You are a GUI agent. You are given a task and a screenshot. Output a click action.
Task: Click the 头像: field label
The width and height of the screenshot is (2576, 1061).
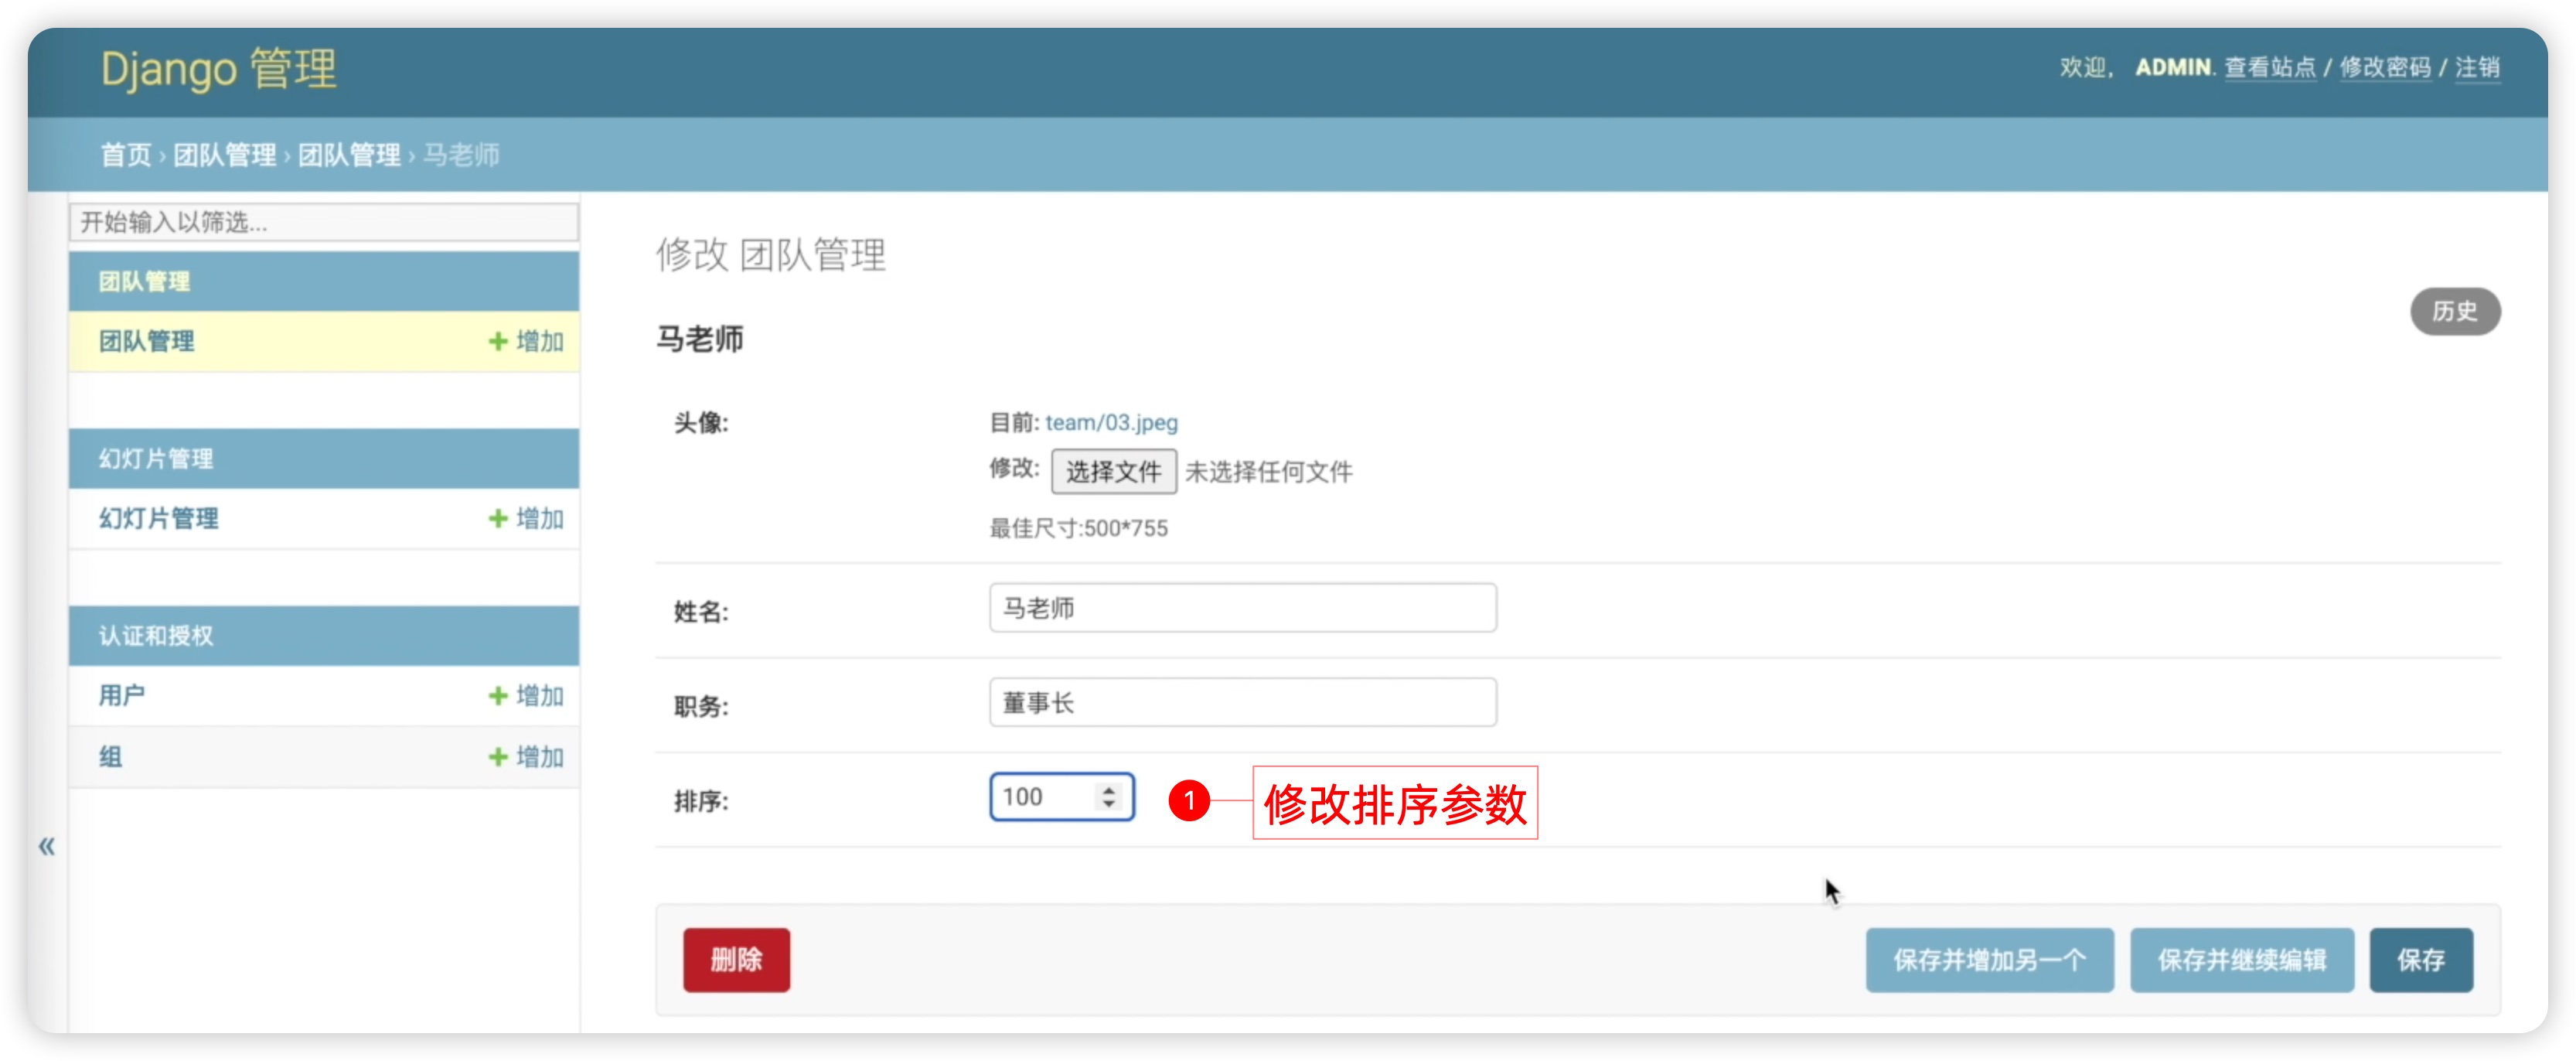click(x=701, y=423)
